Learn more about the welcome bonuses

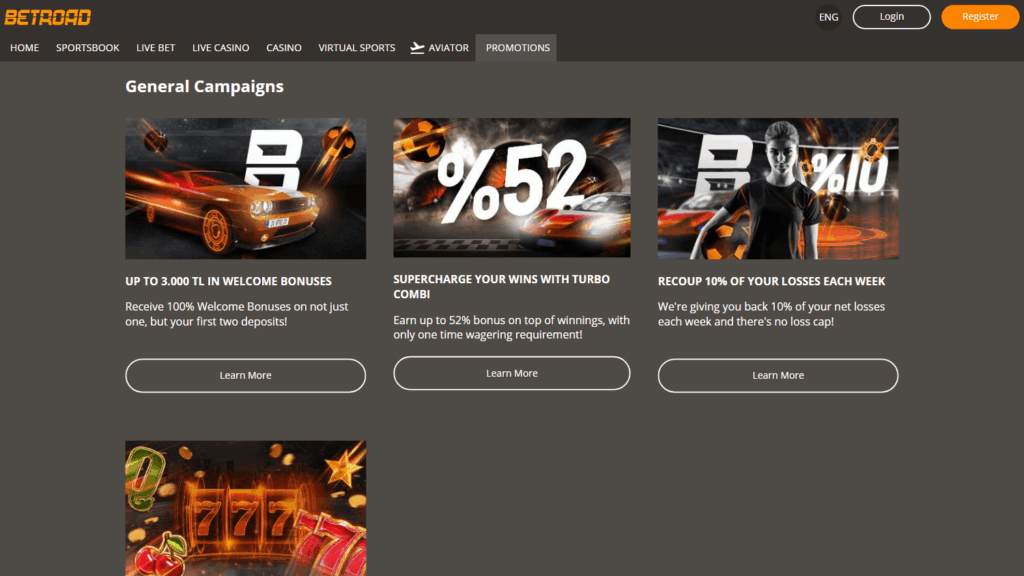pos(245,376)
